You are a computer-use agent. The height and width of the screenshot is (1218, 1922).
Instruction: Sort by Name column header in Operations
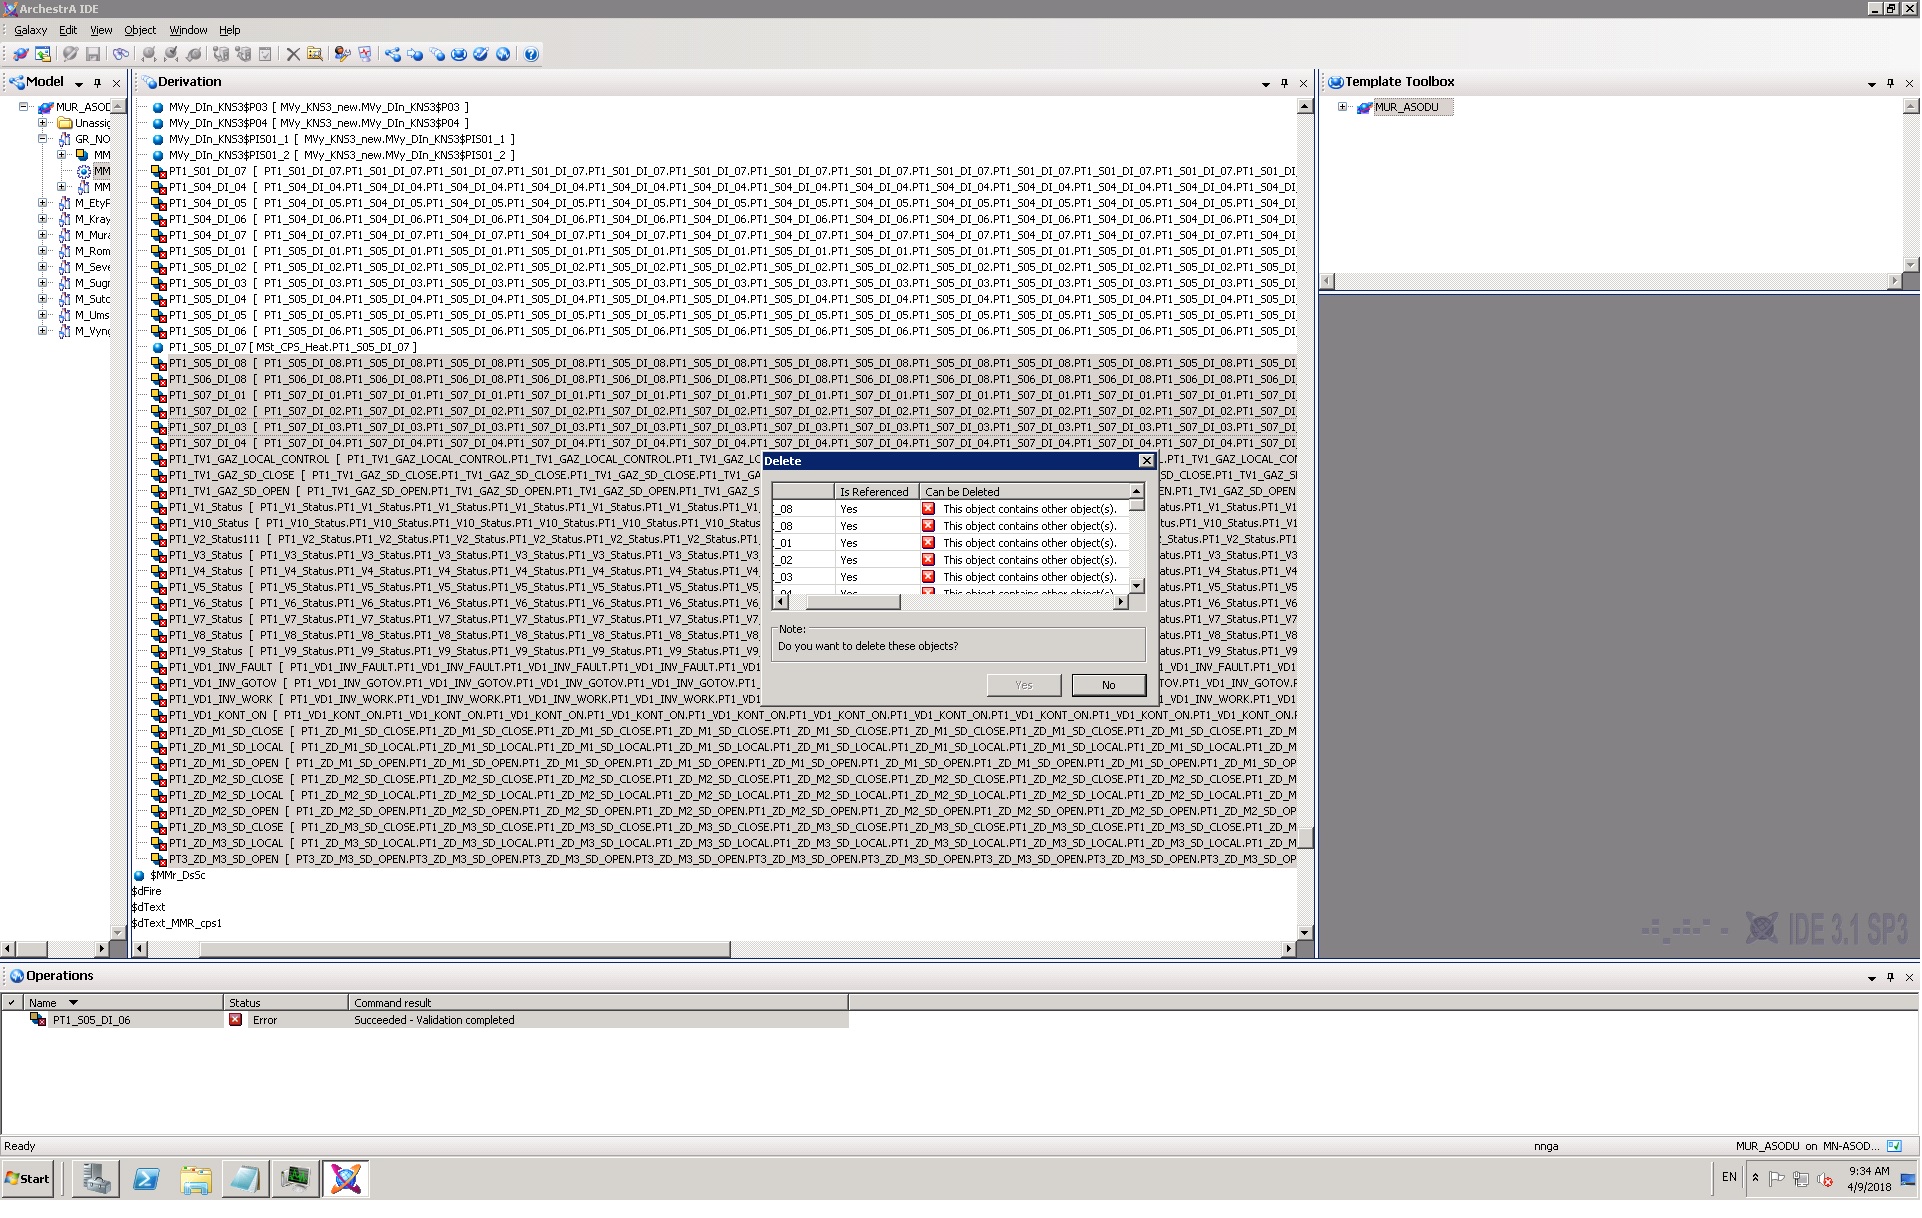coord(43,1003)
